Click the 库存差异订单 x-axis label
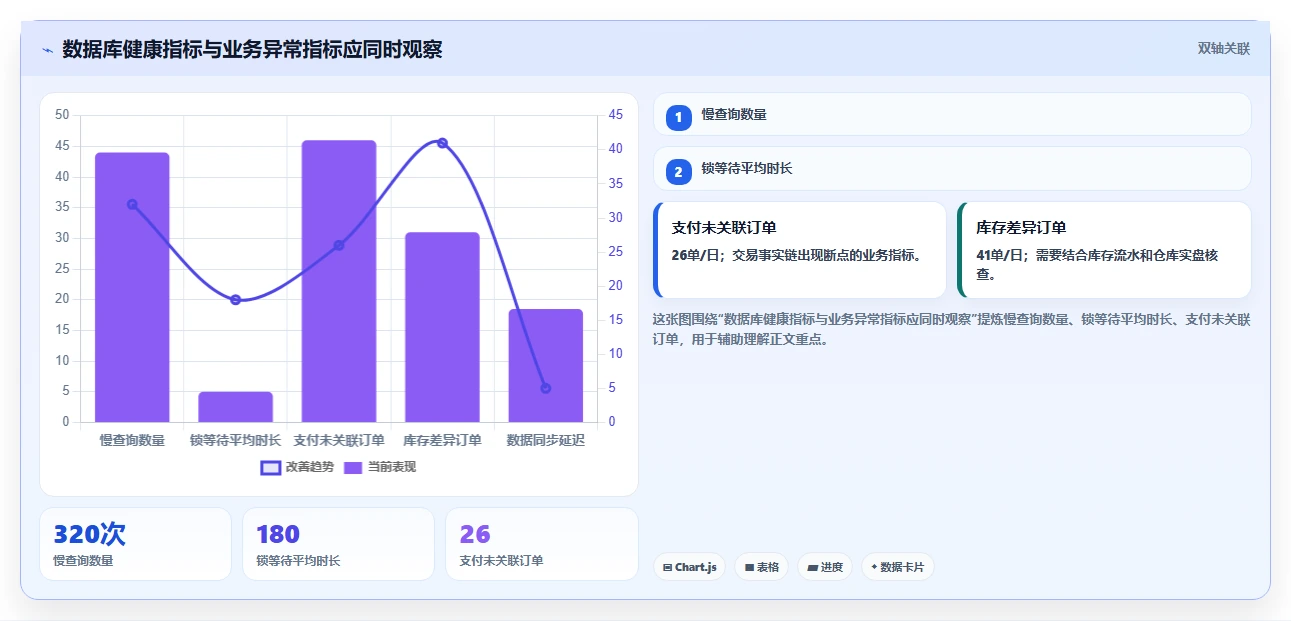The height and width of the screenshot is (621, 1291). [442, 440]
